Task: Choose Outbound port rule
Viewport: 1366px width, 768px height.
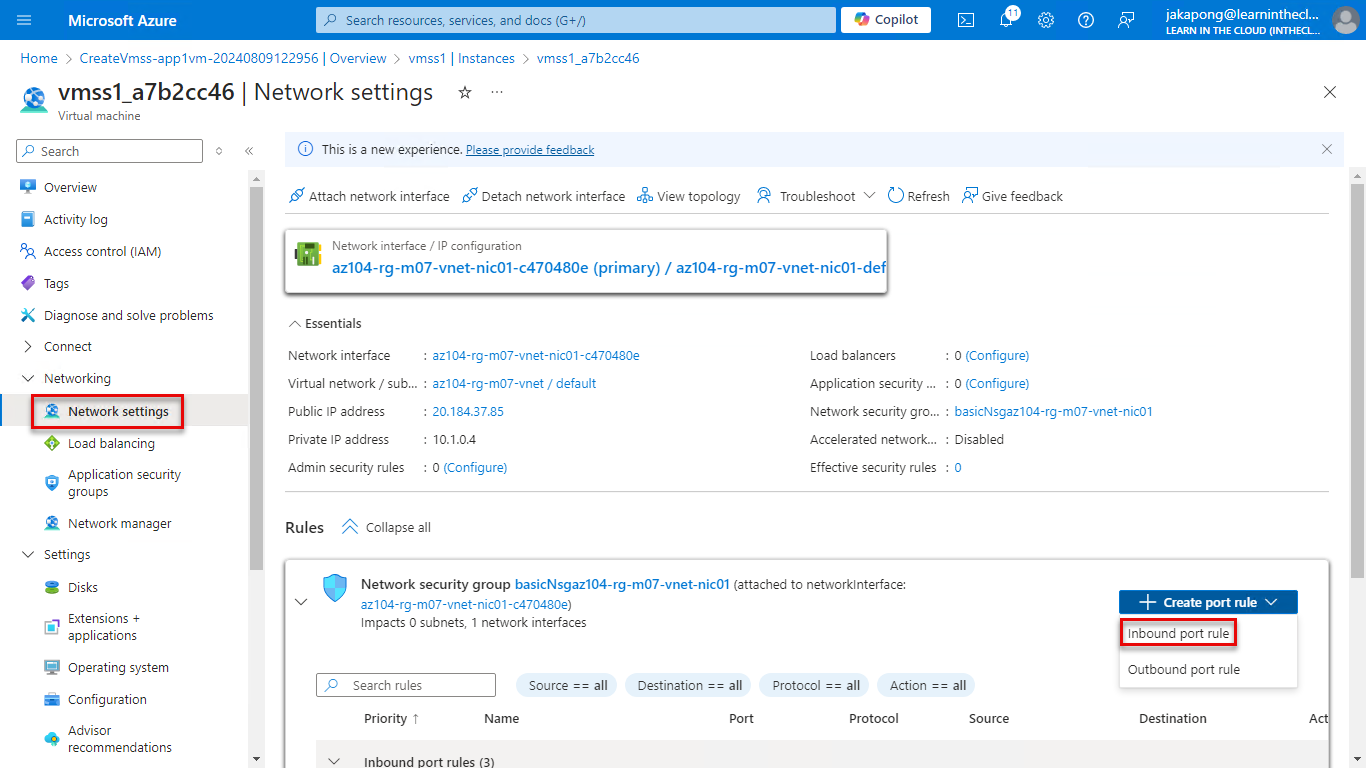Action: point(1184,669)
